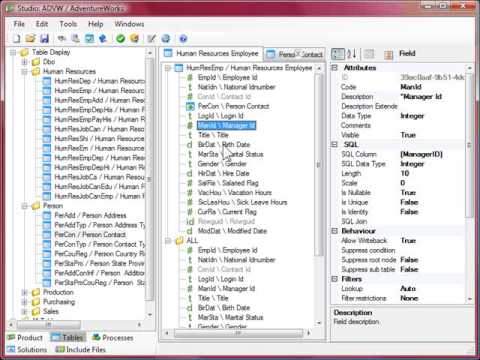This screenshot has width=480, height=360.
Task: Click the folder icon beside Table Display
Action: pos(25,52)
